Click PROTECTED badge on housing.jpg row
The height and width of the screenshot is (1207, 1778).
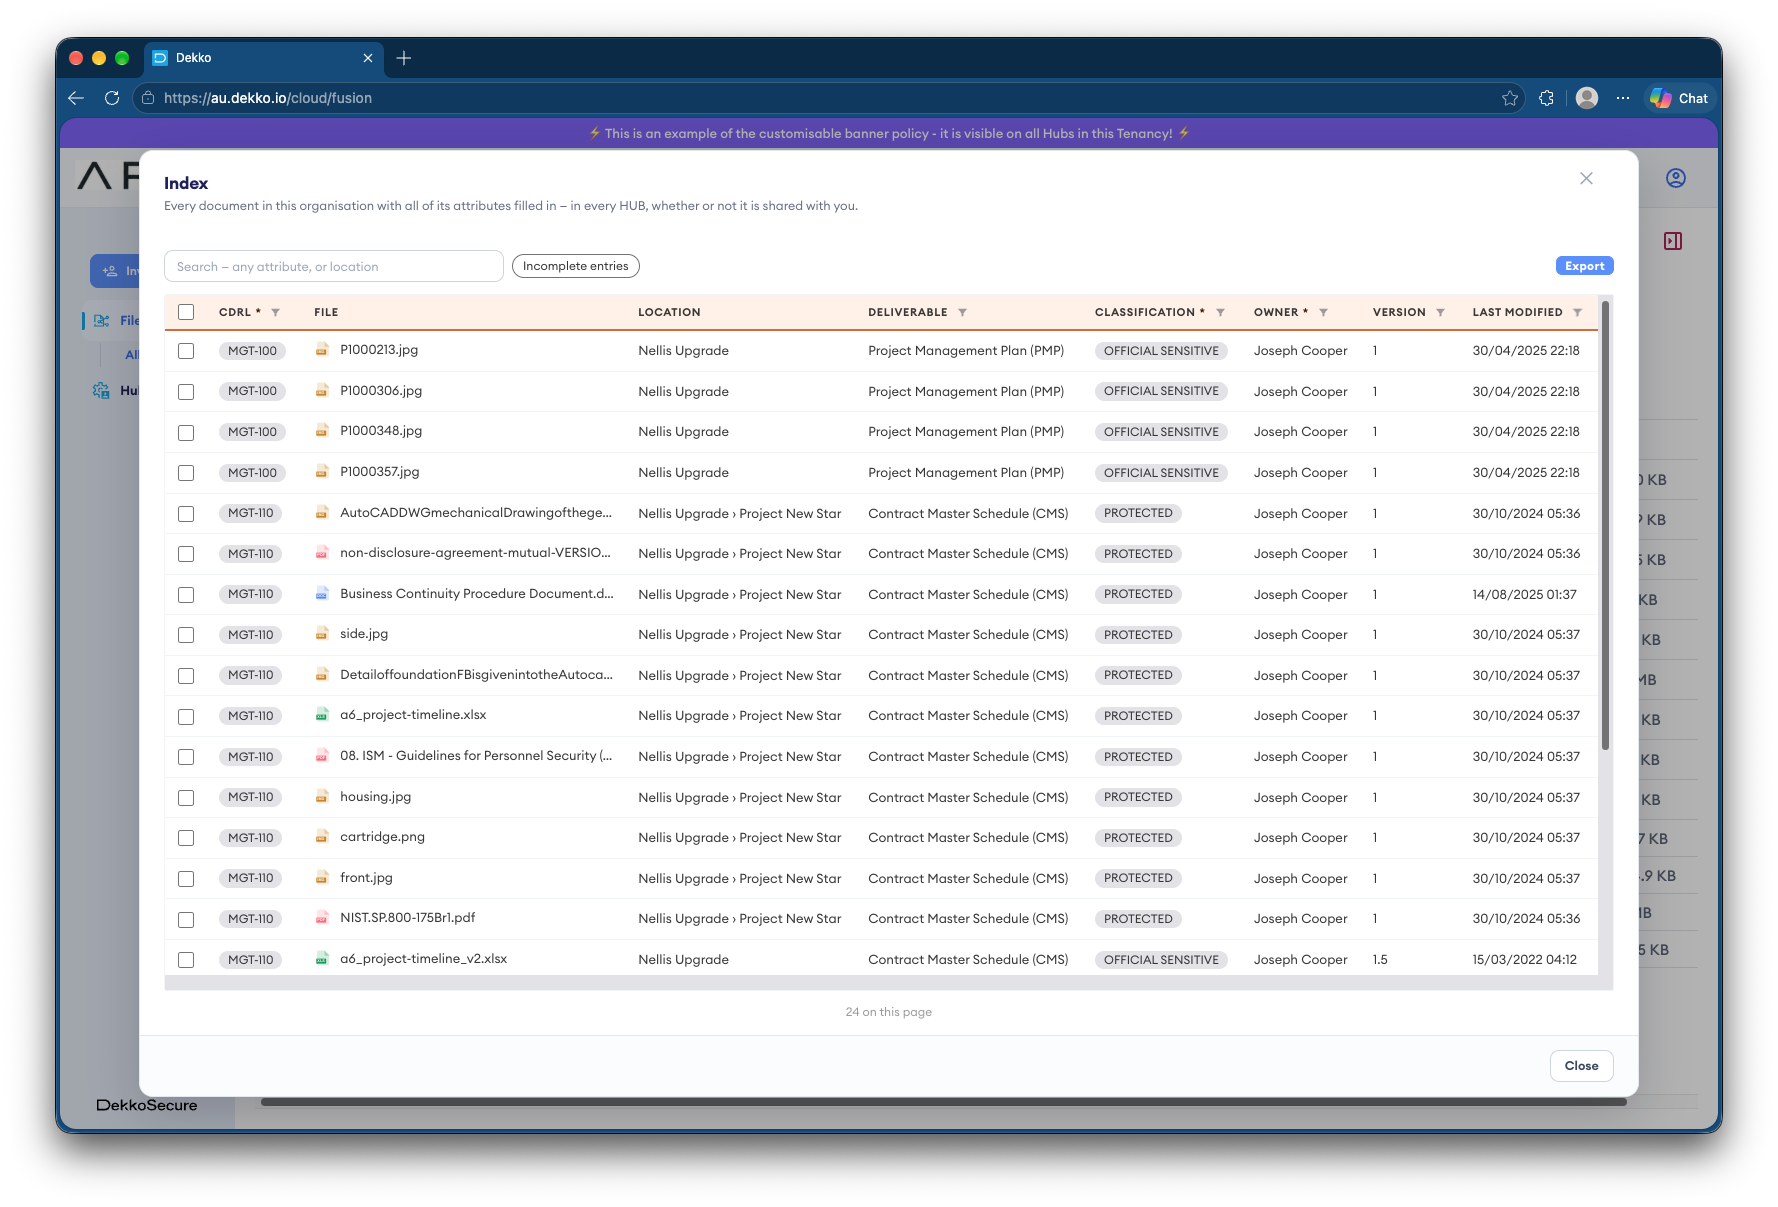pos(1138,797)
